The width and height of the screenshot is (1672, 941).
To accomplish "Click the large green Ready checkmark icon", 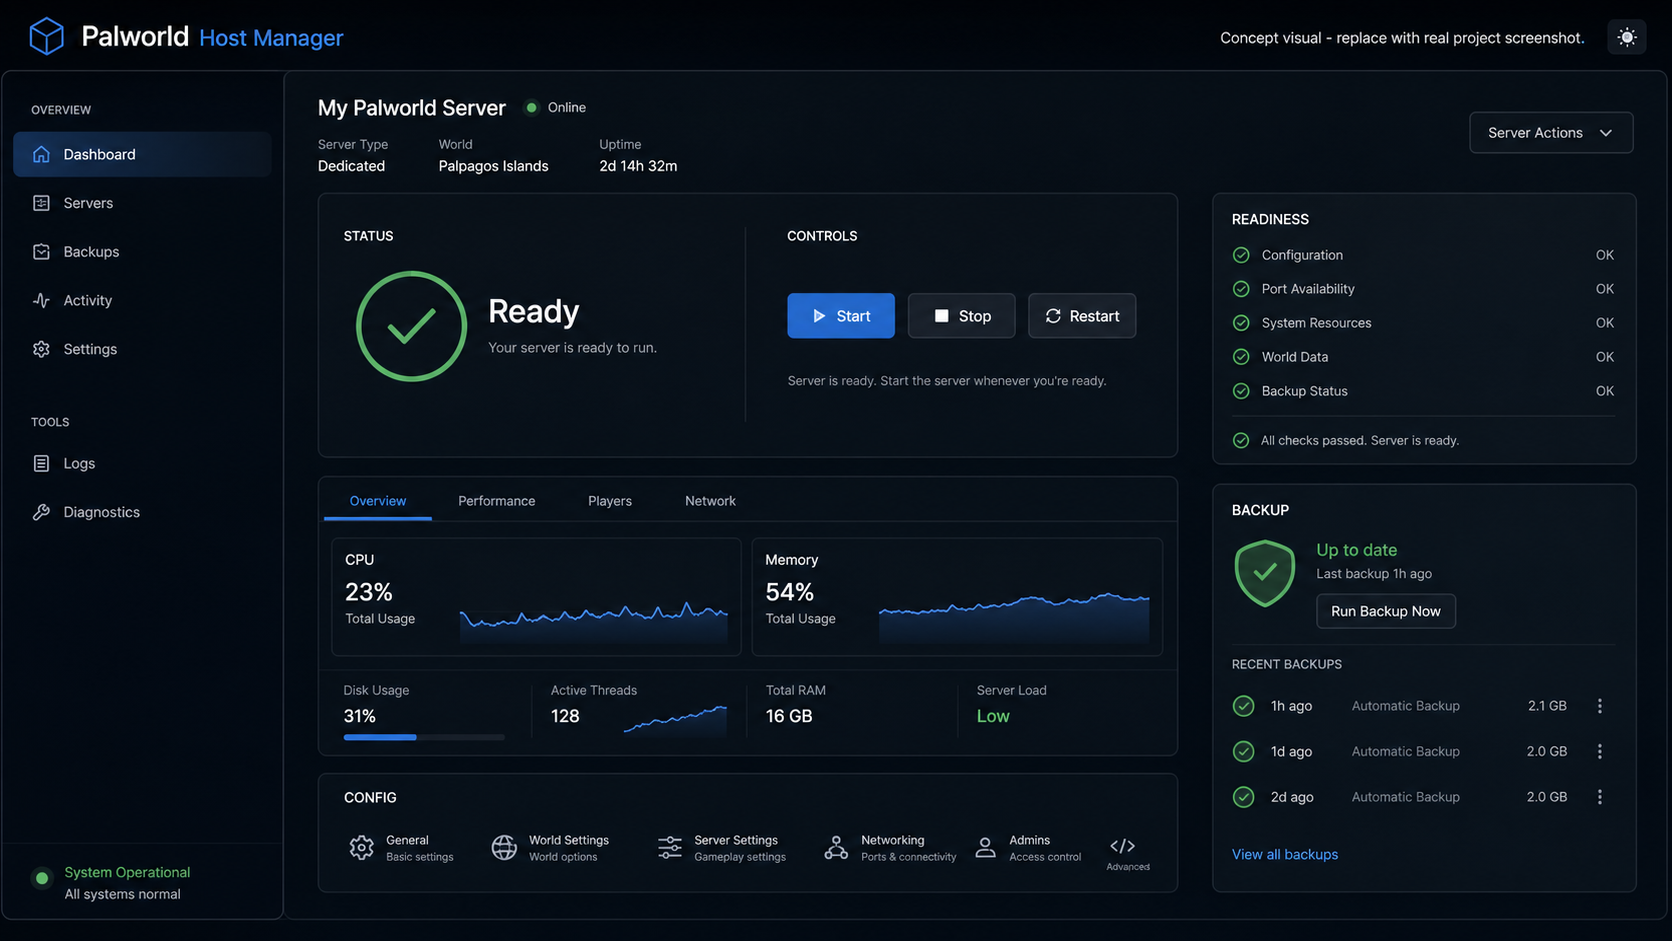I will click(x=411, y=326).
